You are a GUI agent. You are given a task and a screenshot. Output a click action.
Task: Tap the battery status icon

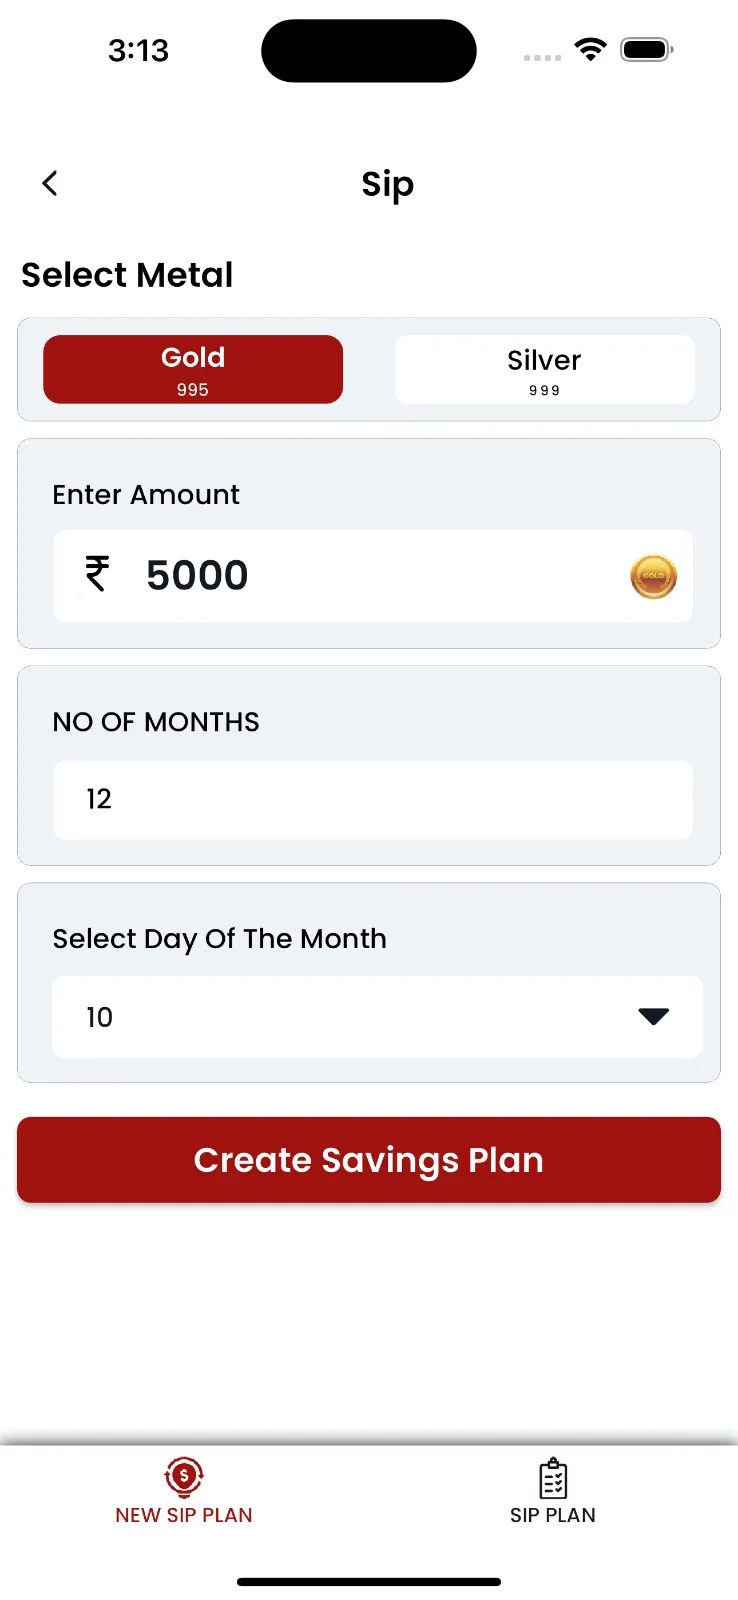tap(647, 49)
